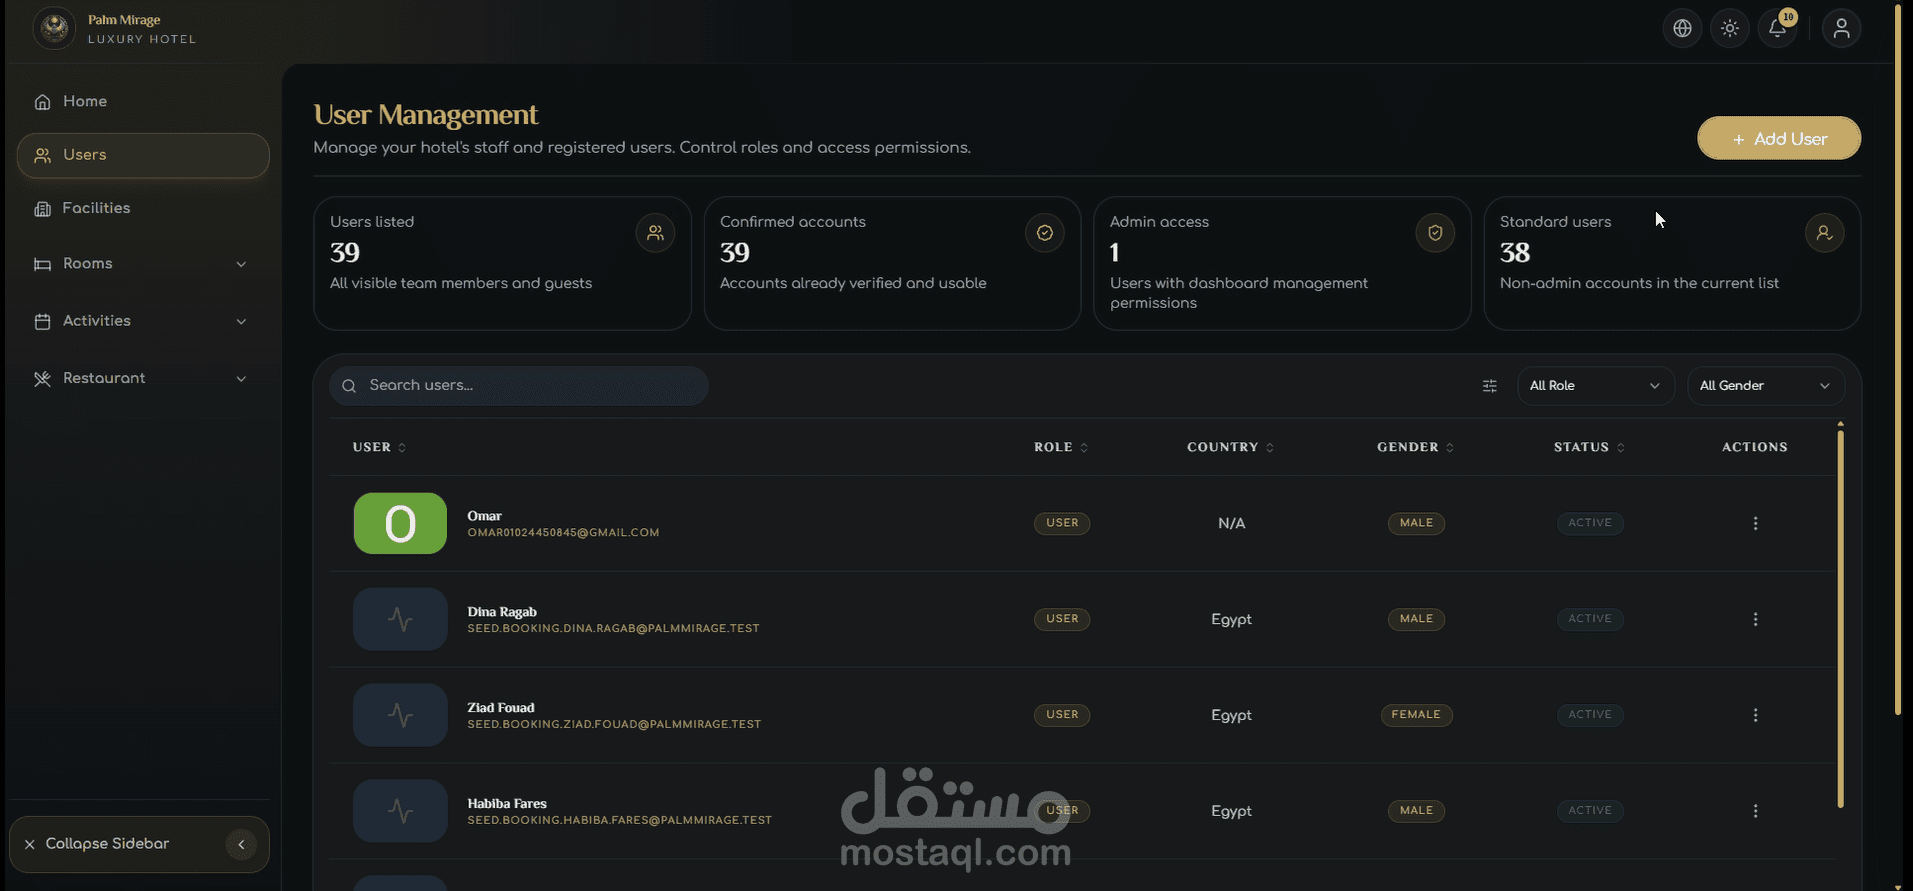1913x891 pixels.
Task: Toggle the light theme sun icon
Action: 1730,28
